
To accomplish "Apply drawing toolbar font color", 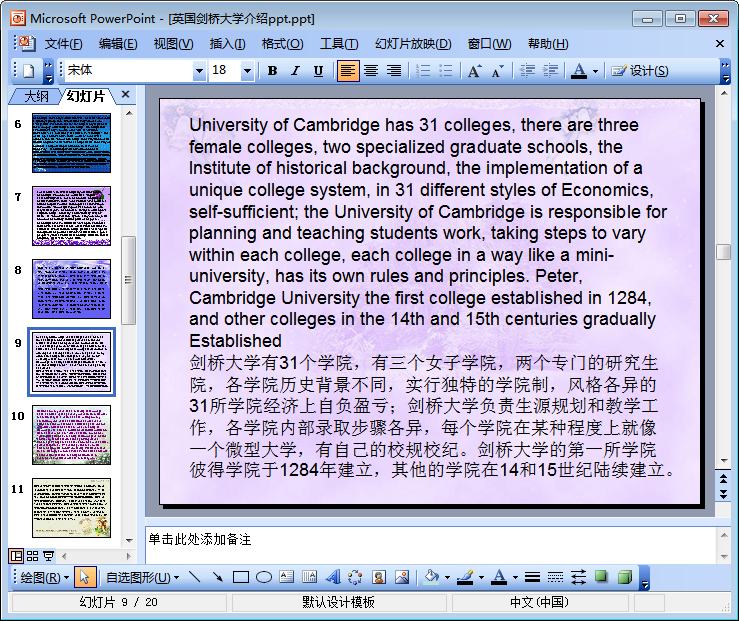I will point(500,577).
